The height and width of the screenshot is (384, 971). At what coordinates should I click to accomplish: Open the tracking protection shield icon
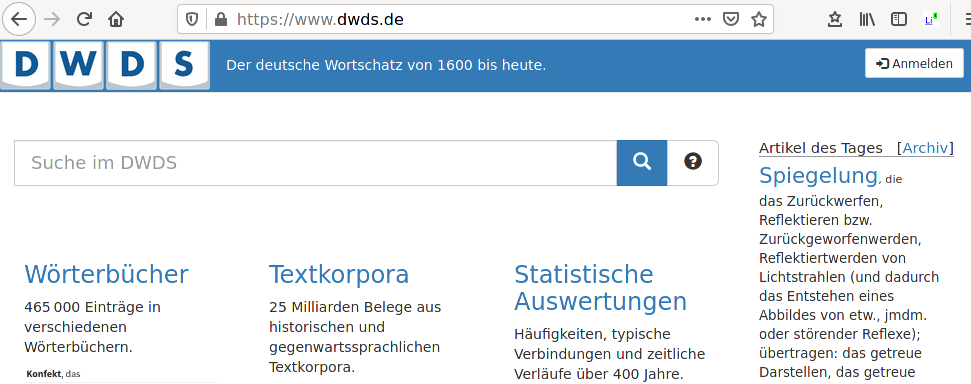pos(192,20)
